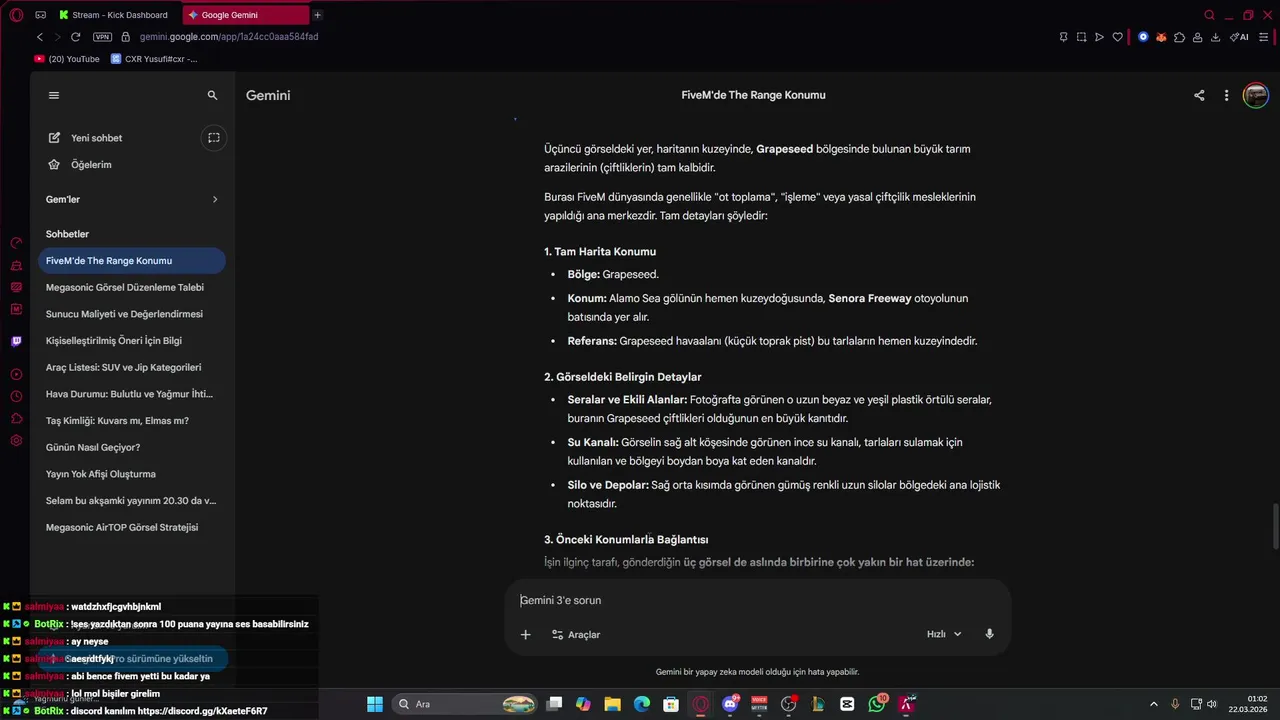Focus the Gemini 3'e sorun prompt field
The image size is (1280, 720).
click(758, 600)
